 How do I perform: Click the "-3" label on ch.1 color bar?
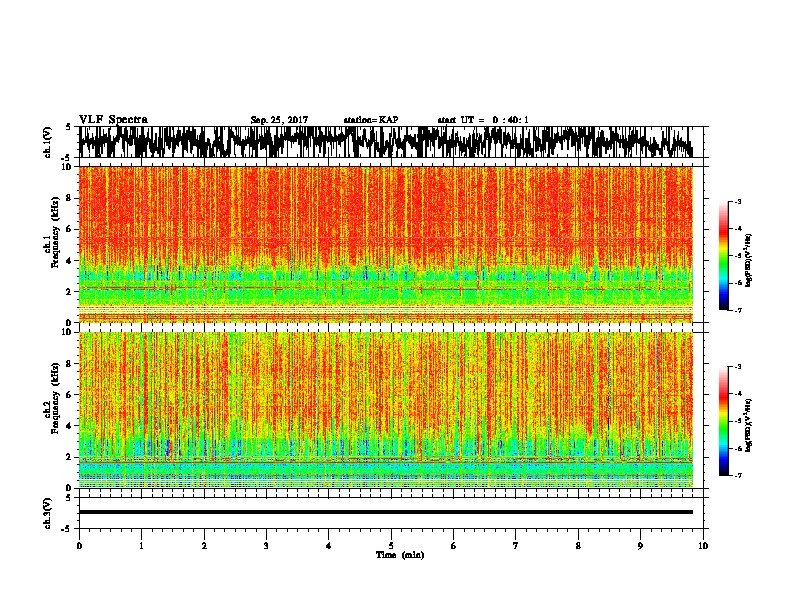pyautogui.click(x=737, y=201)
